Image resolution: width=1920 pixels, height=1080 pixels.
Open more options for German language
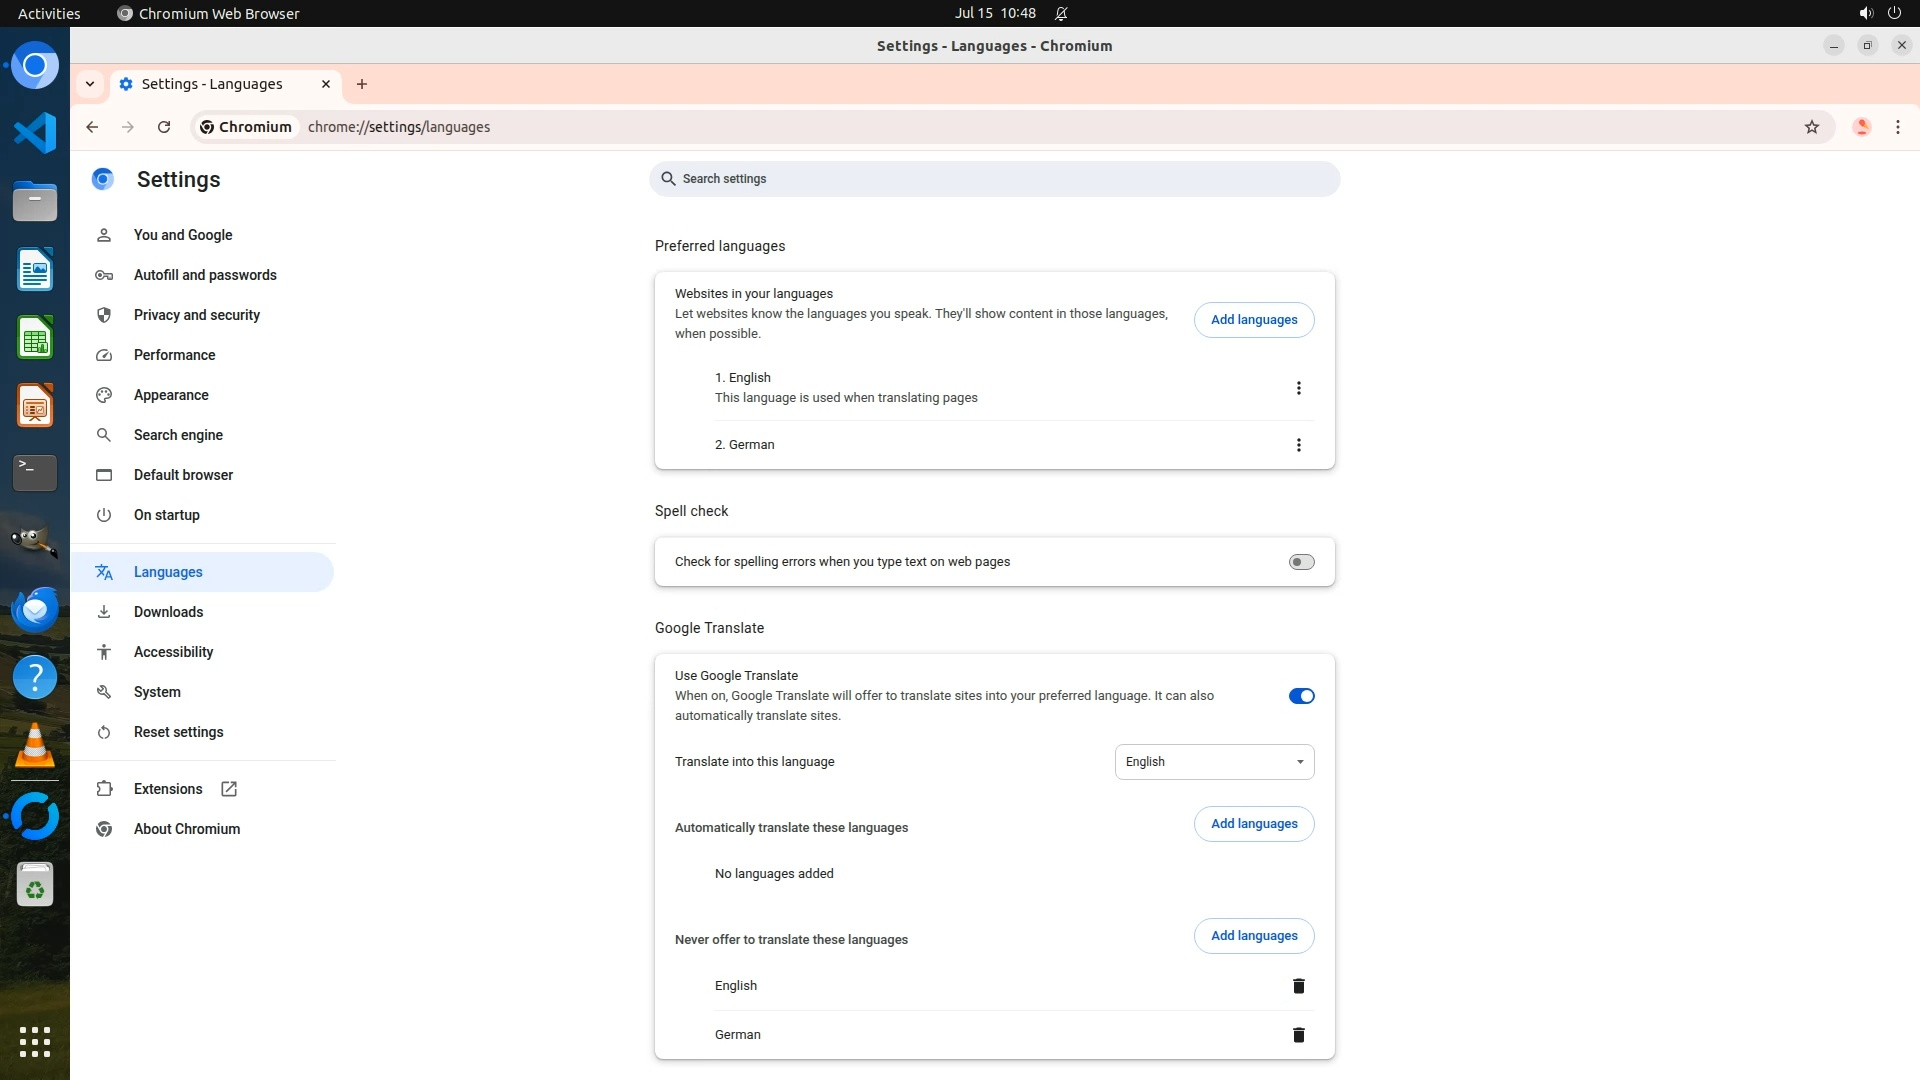pos(1298,445)
